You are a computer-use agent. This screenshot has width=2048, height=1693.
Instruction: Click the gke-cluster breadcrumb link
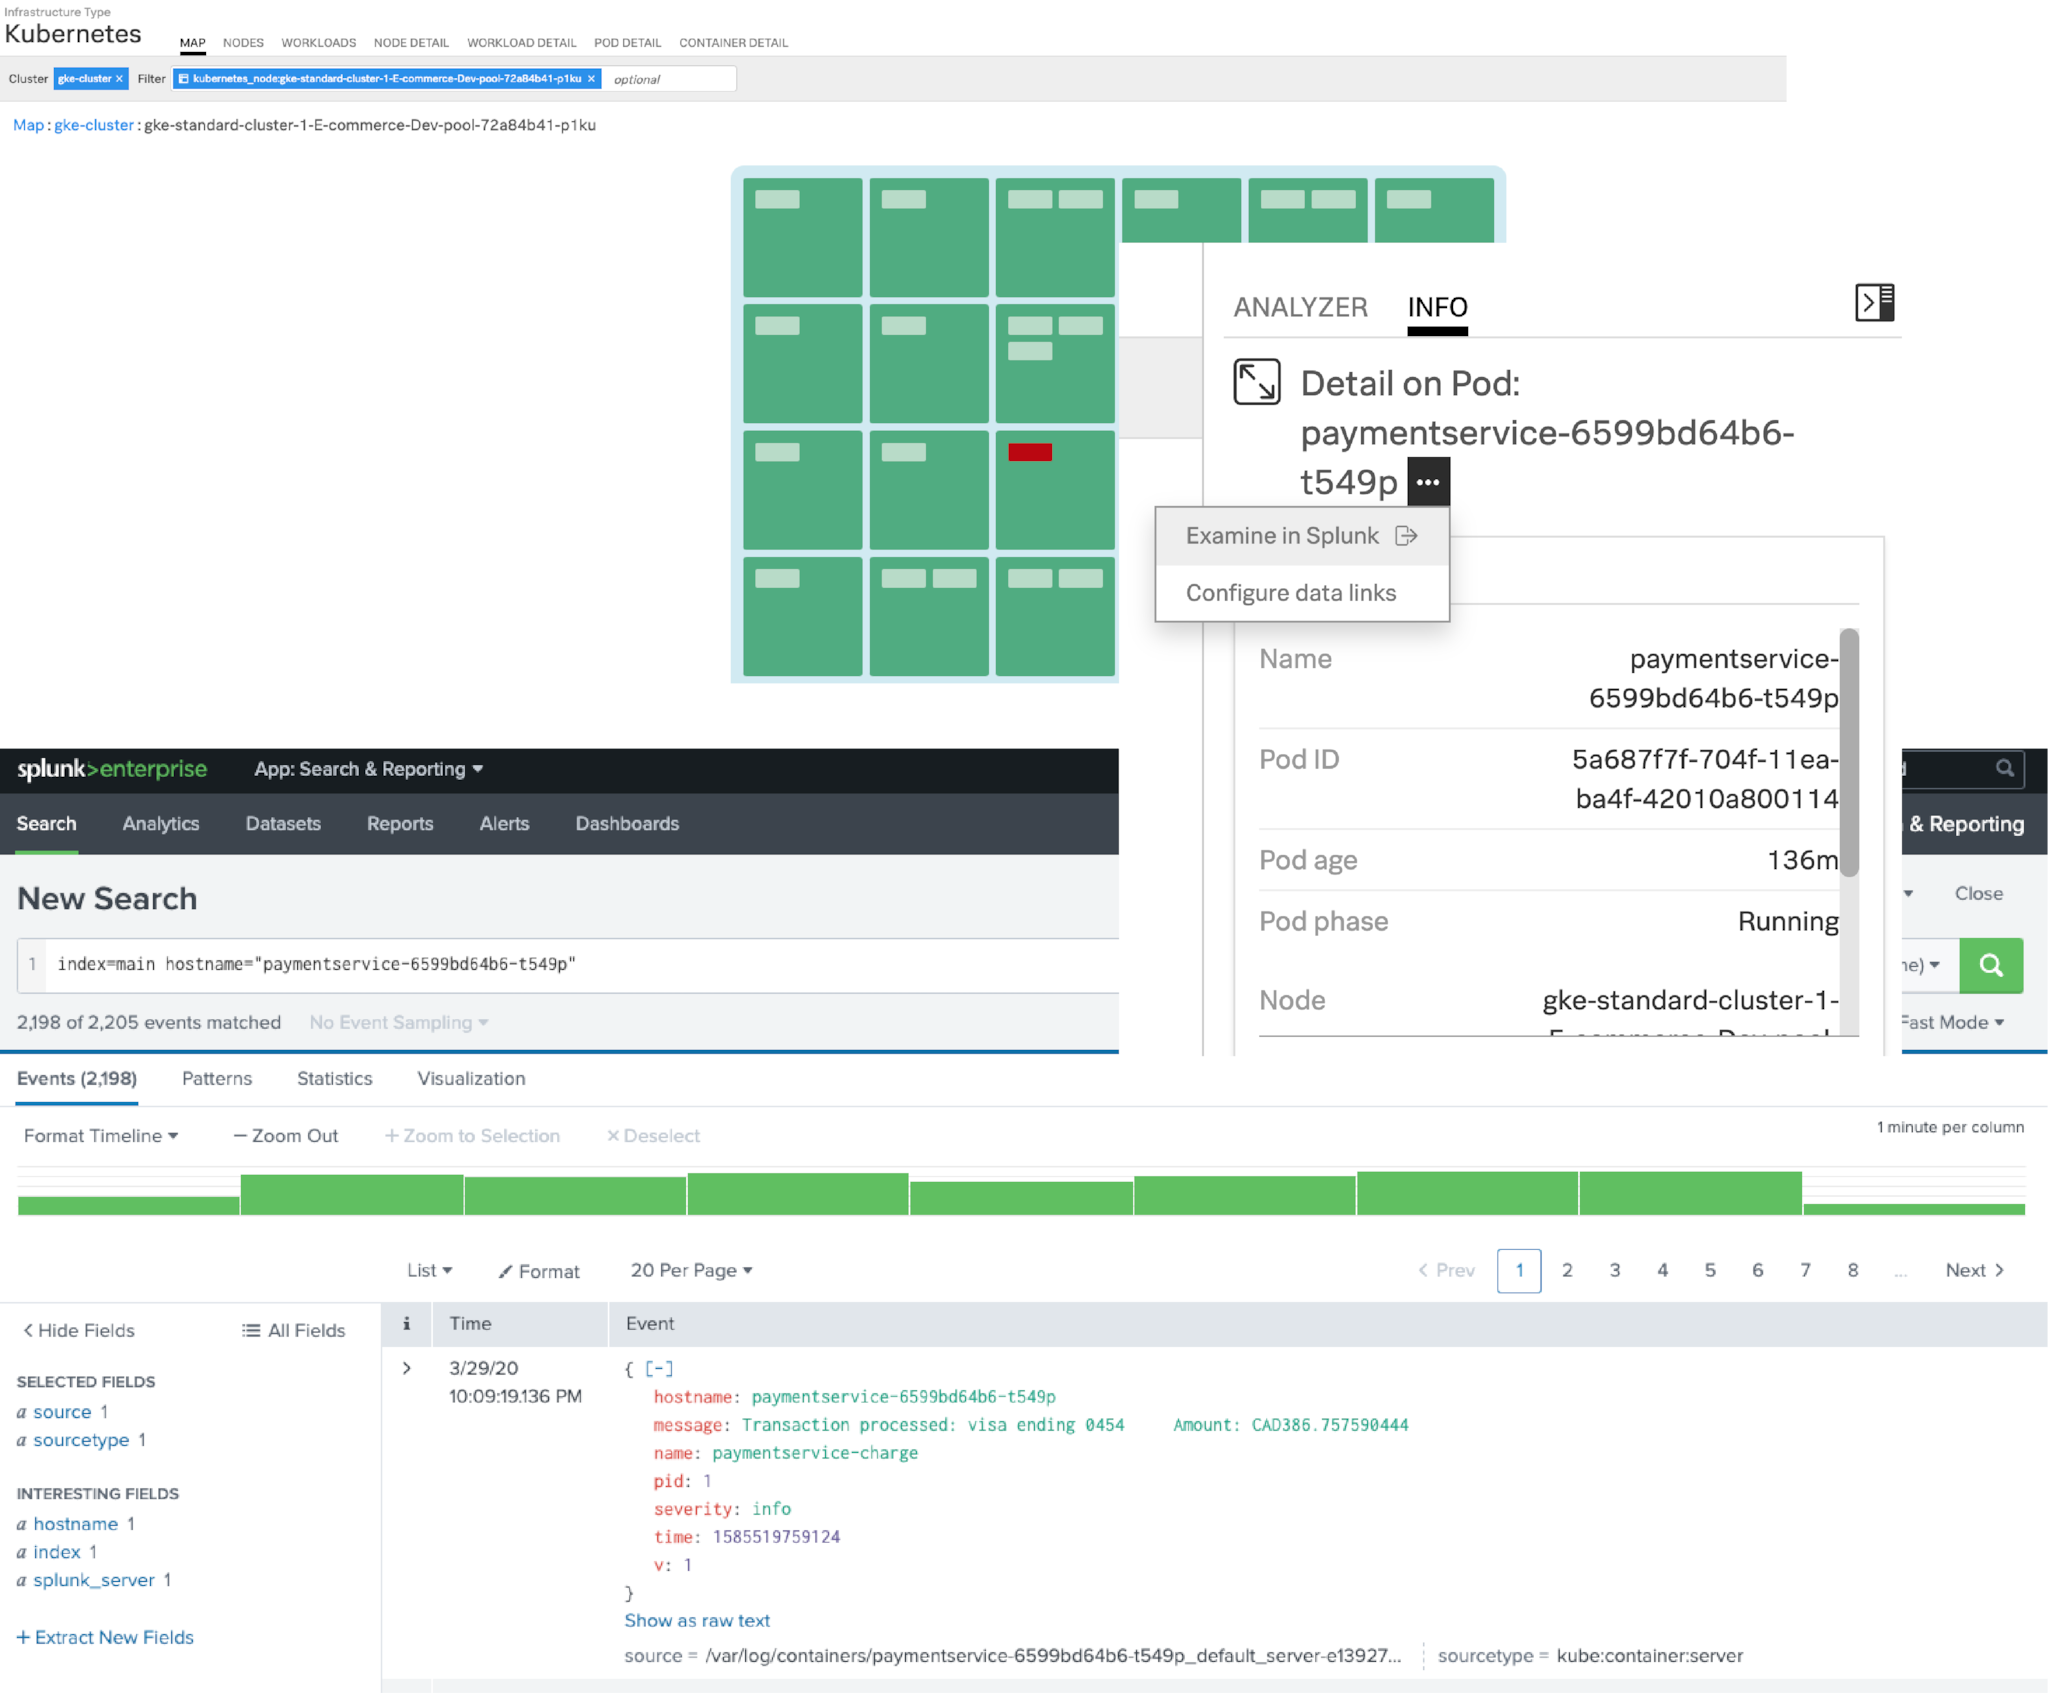point(93,125)
